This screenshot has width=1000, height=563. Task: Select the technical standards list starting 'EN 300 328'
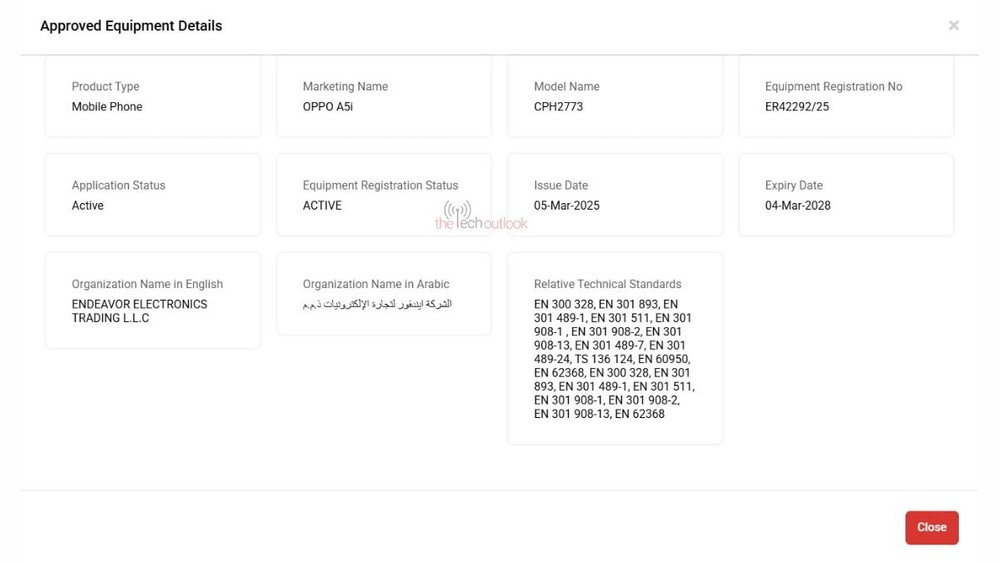coord(614,359)
